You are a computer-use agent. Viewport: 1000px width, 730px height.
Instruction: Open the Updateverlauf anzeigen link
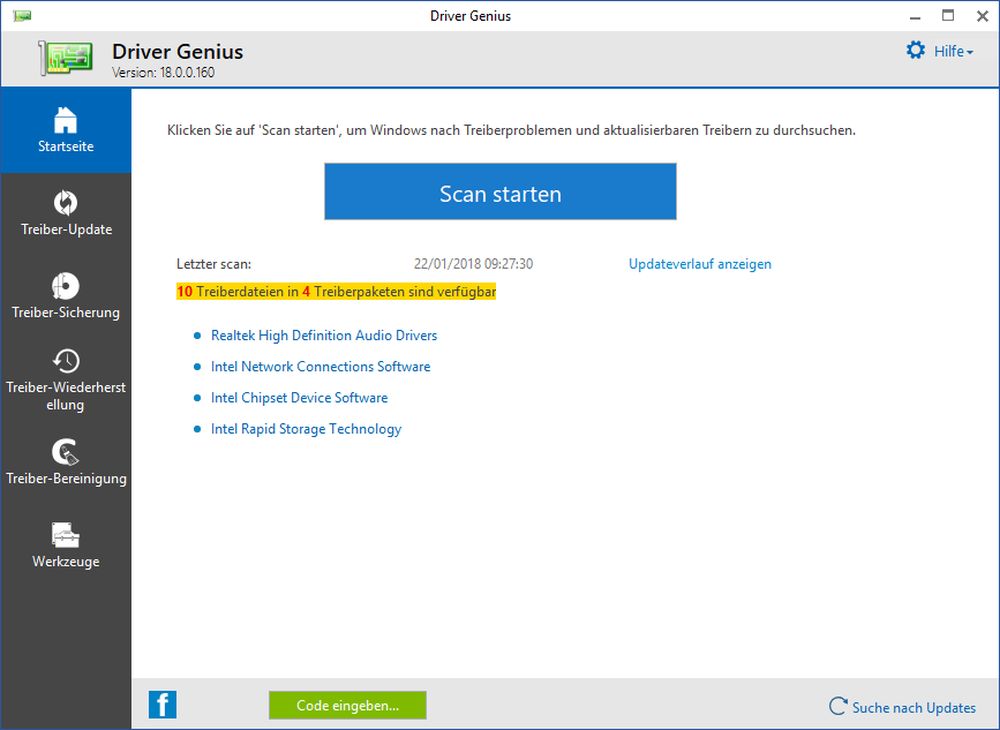click(700, 264)
